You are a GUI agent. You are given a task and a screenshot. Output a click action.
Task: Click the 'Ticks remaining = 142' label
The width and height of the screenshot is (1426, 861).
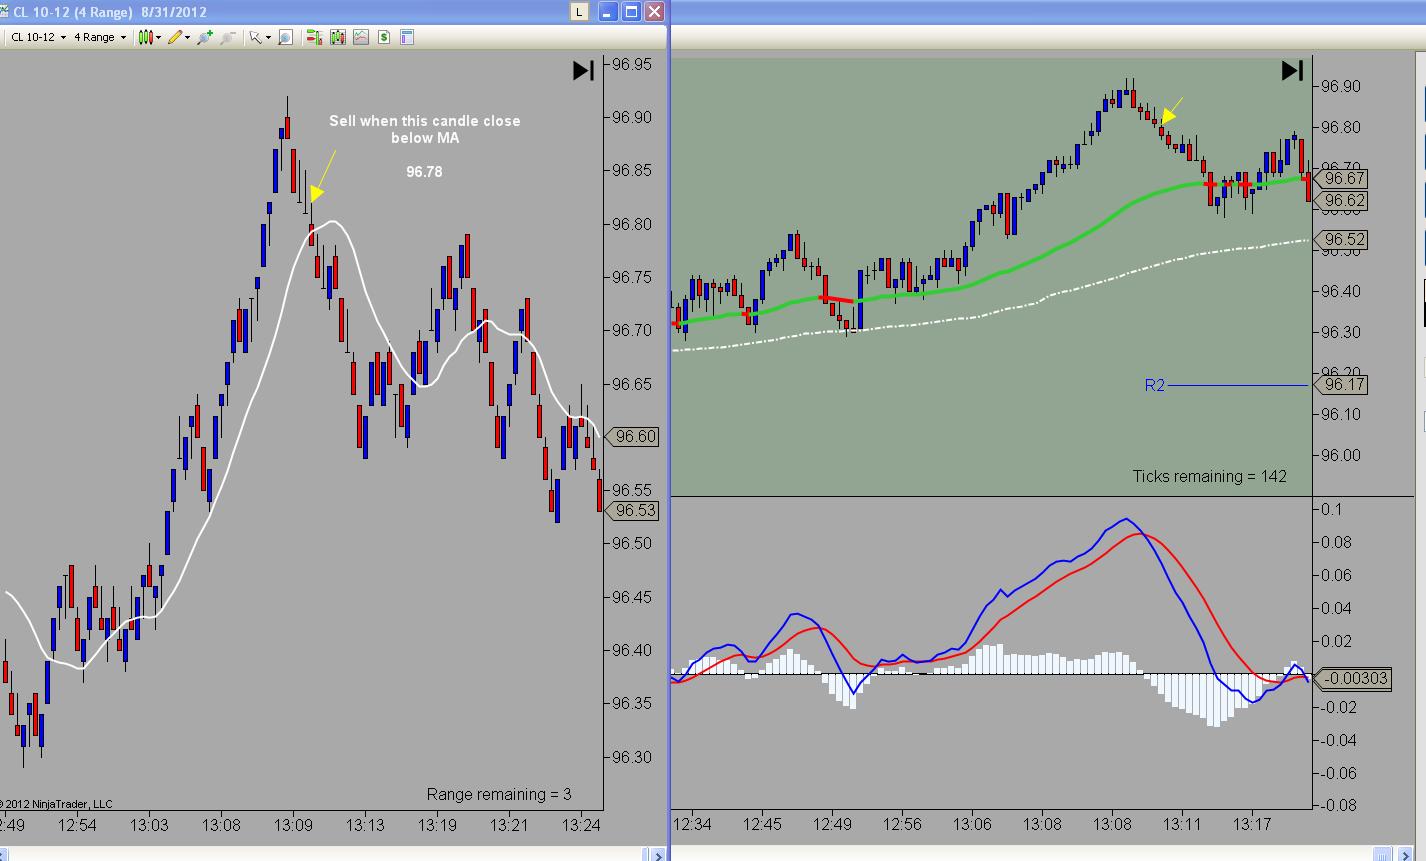(1209, 476)
